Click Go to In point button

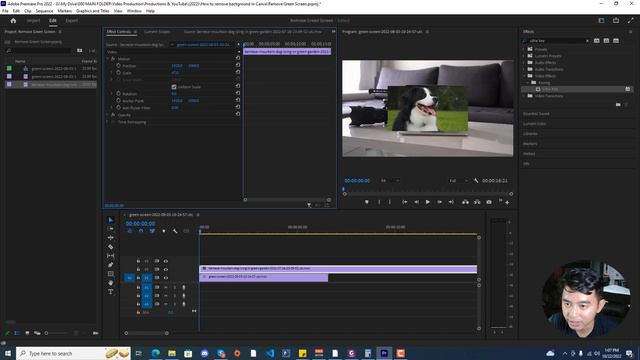click(404, 202)
